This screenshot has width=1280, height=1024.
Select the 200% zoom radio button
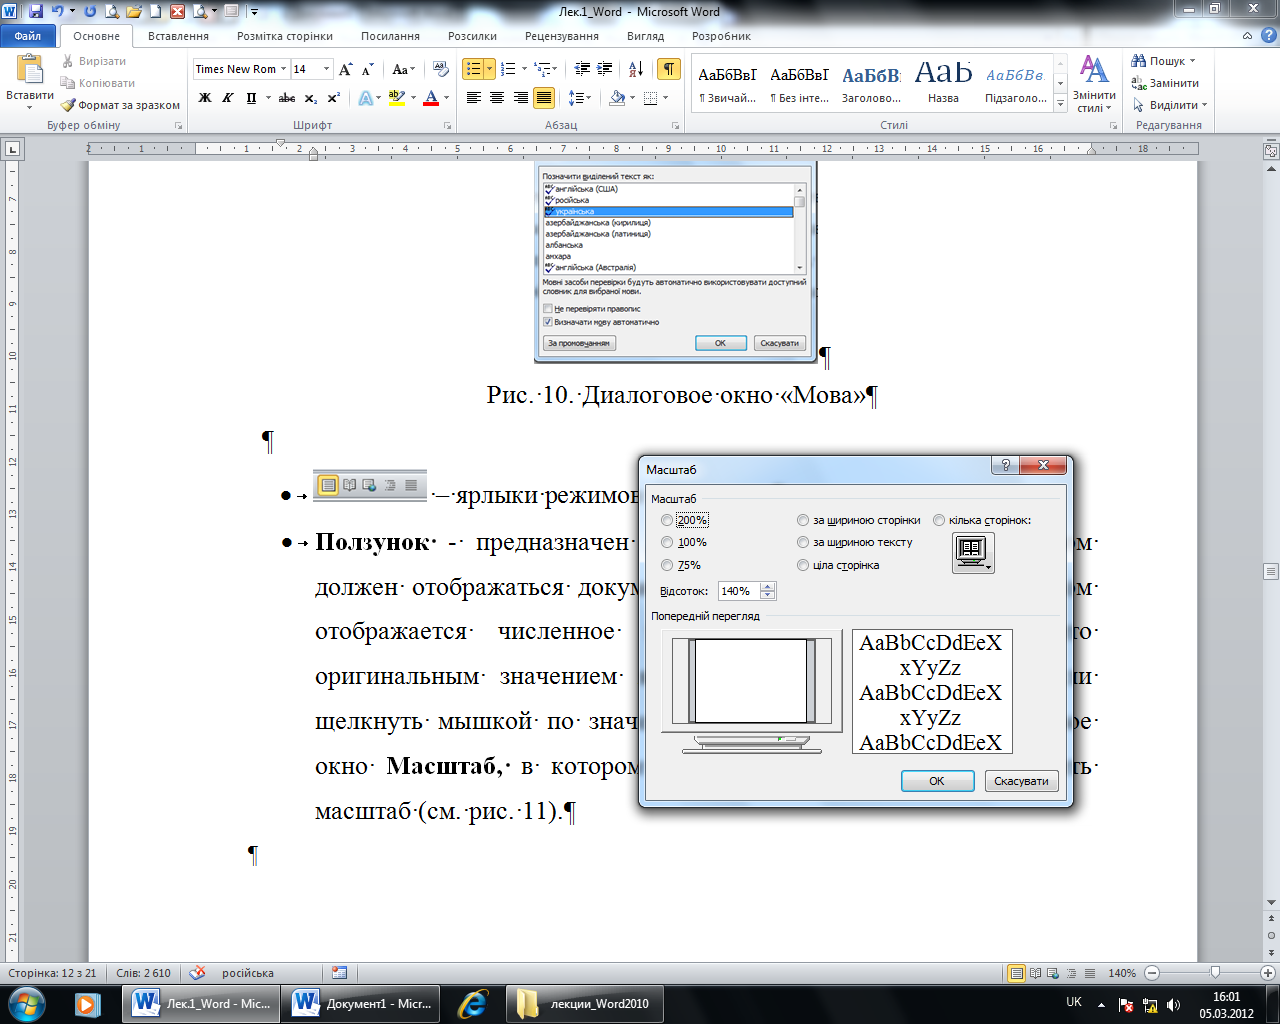(x=667, y=520)
